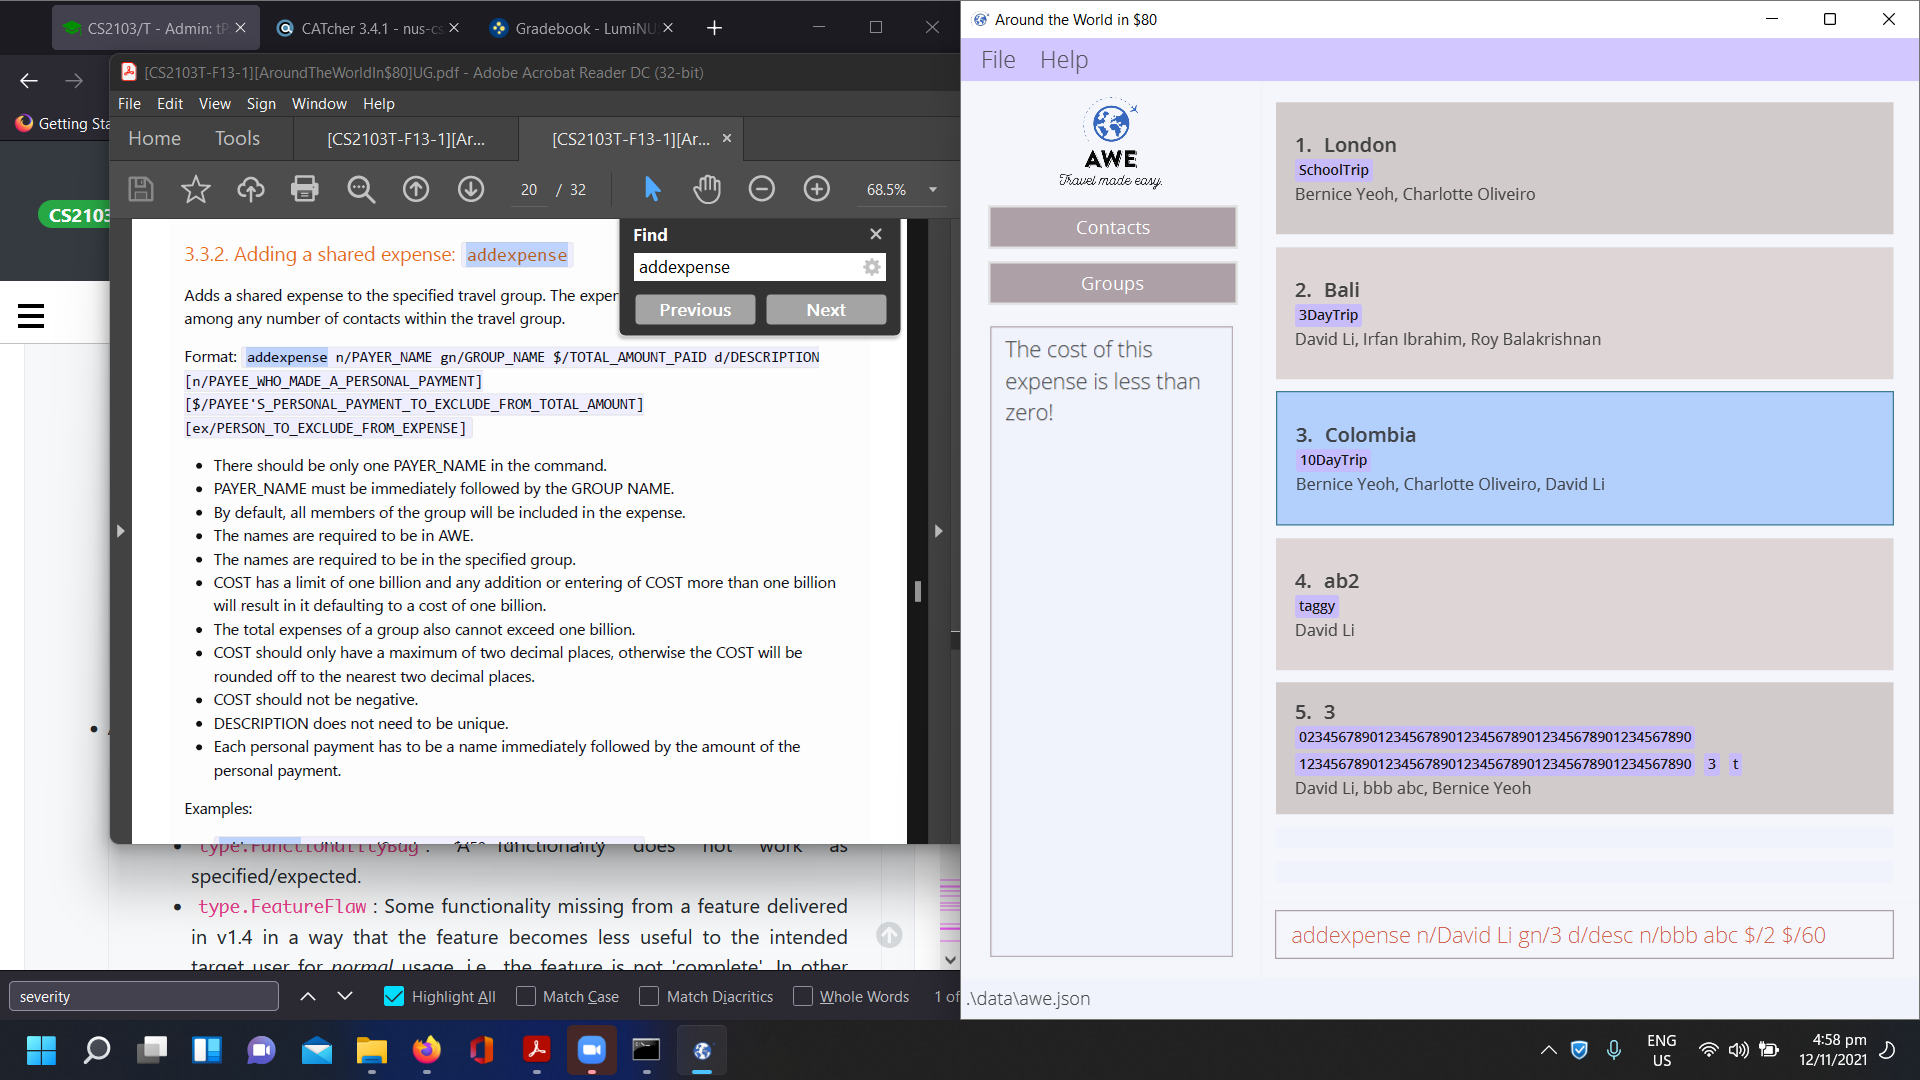
Task: Open the Acrobat View menu
Action: (x=214, y=104)
